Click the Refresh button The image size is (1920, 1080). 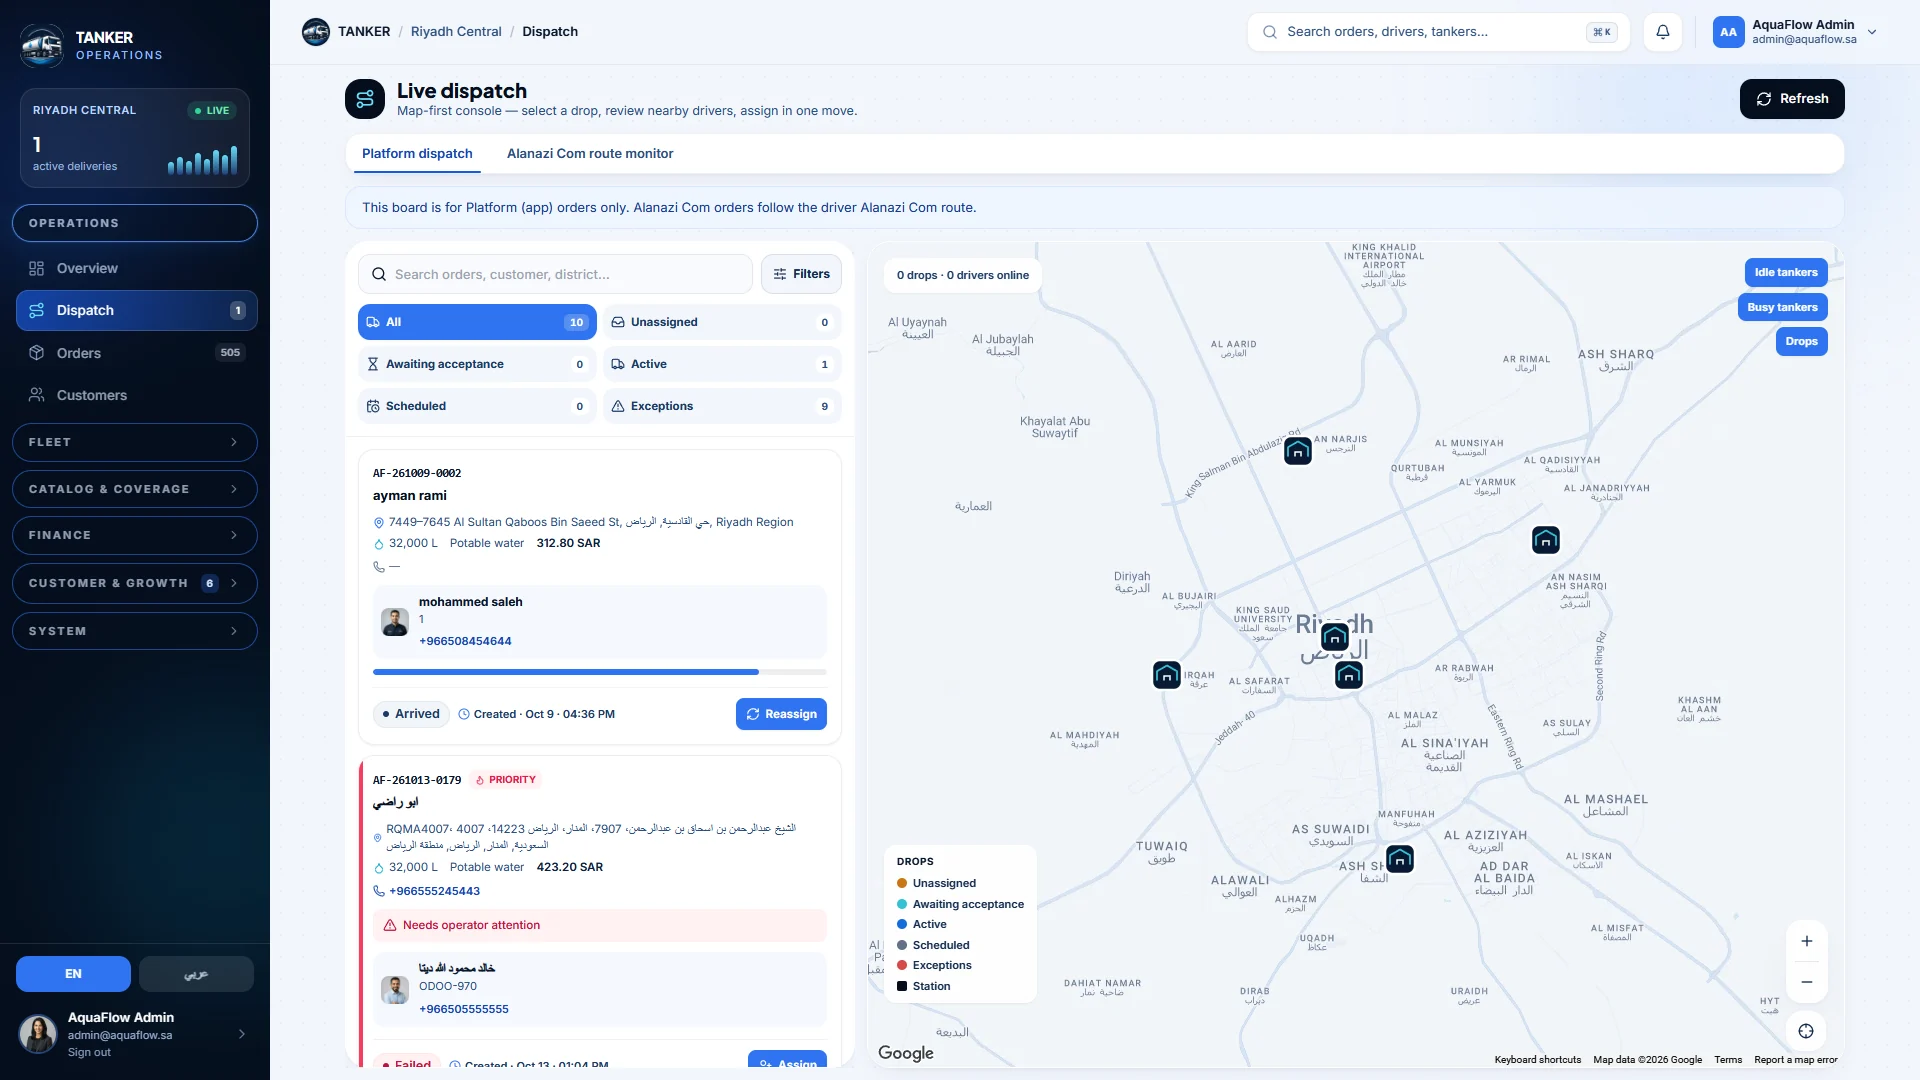pyautogui.click(x=1792, y=99)
